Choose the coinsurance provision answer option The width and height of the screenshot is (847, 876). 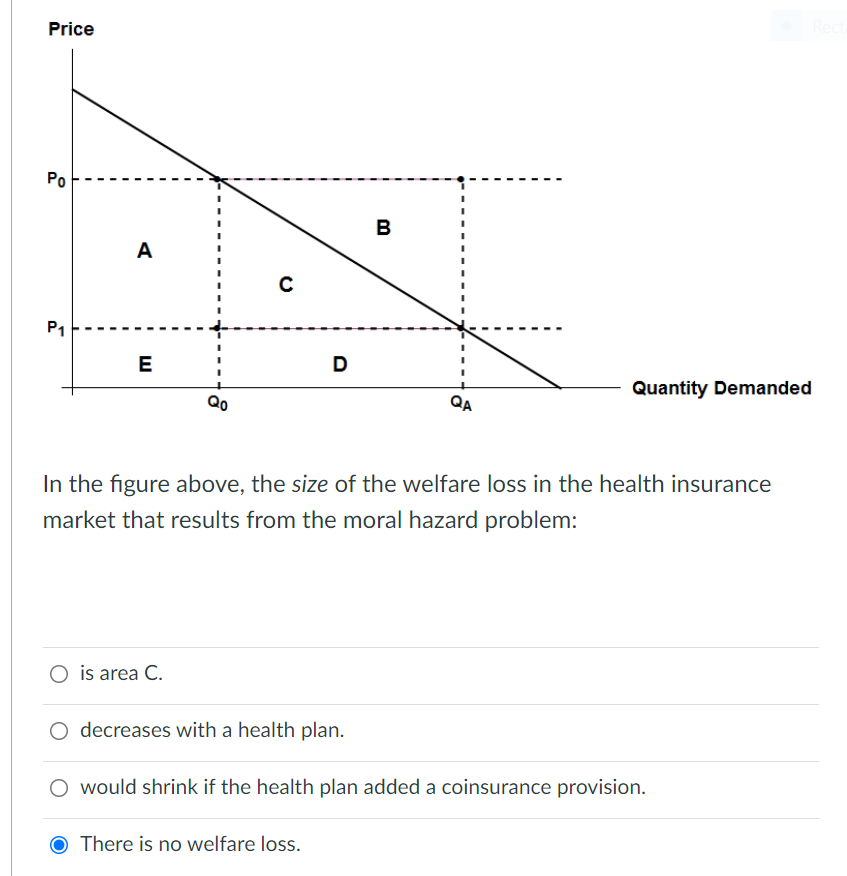tap(58, 787)
